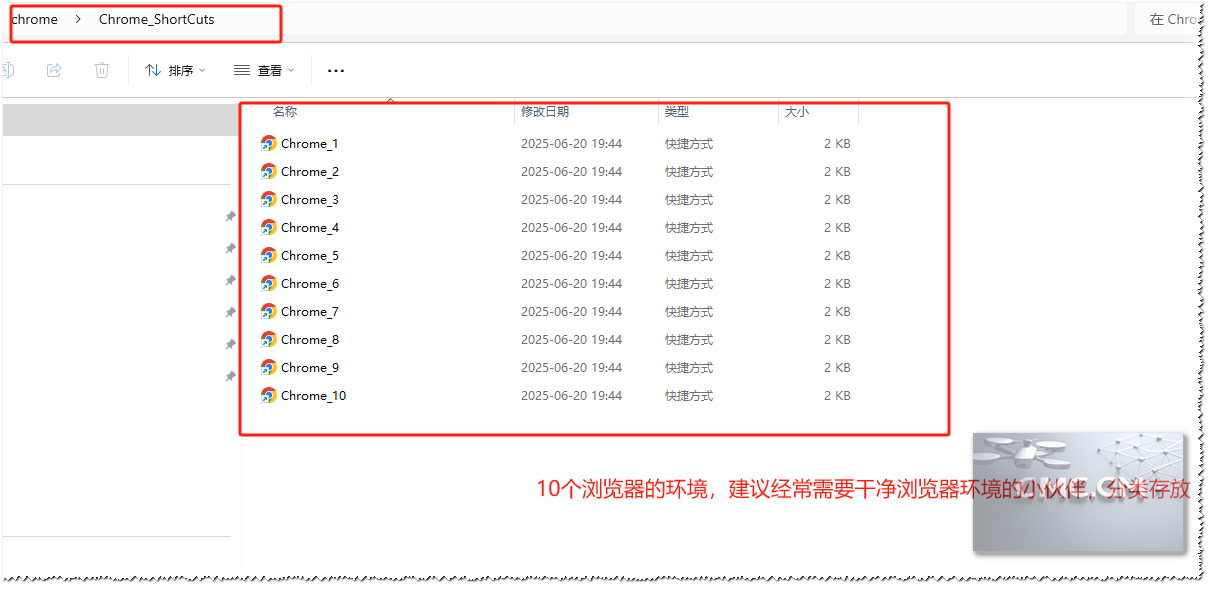This screenshot has width=1213, height=590.
Task: Click the Chrome_1 shortcut icon
Action: click(268, 143)
